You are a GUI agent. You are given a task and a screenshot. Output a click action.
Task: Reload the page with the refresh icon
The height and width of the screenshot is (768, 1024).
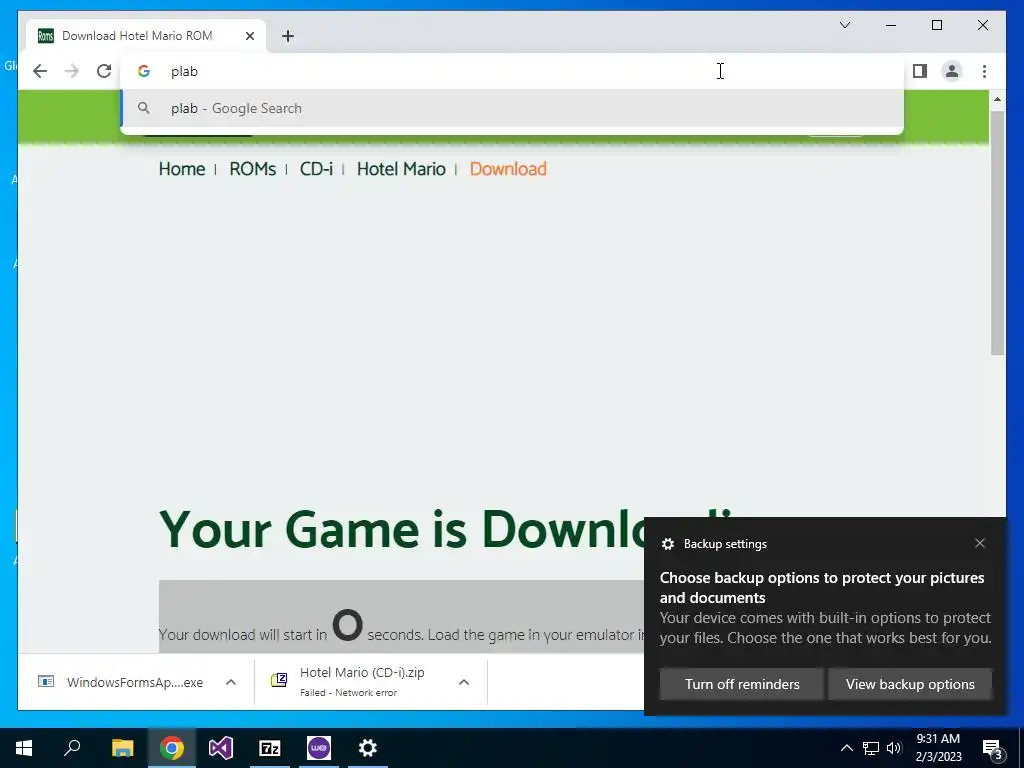click(104, 71)
